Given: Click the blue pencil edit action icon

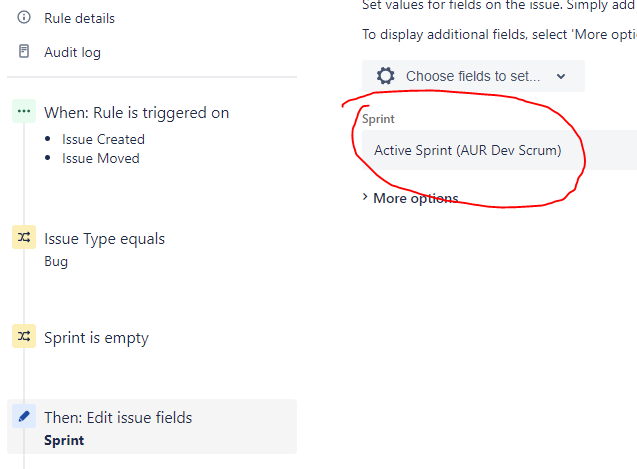Looking at the screenshot, I should [24, 416].
